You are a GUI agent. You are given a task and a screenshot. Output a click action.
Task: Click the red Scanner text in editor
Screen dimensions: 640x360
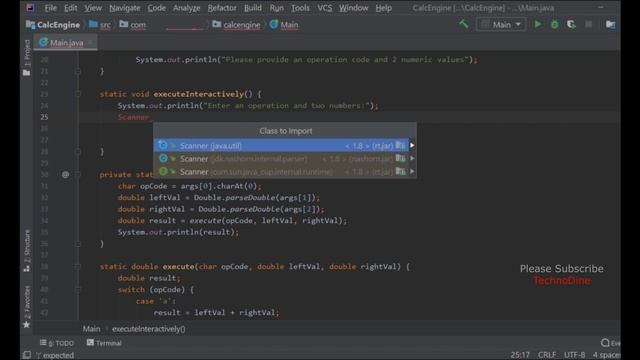tap(133, 117)
